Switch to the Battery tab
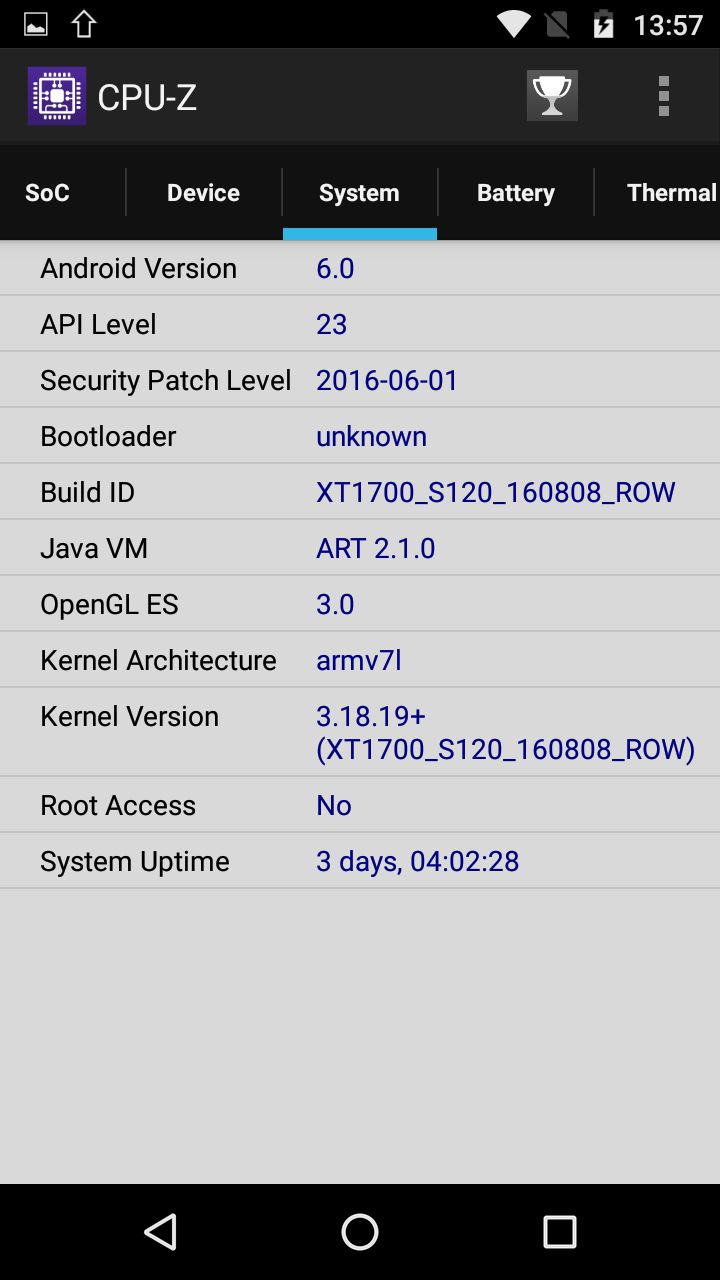The height and width of the screenshot is (1280, 720). [x=515, y=193]
